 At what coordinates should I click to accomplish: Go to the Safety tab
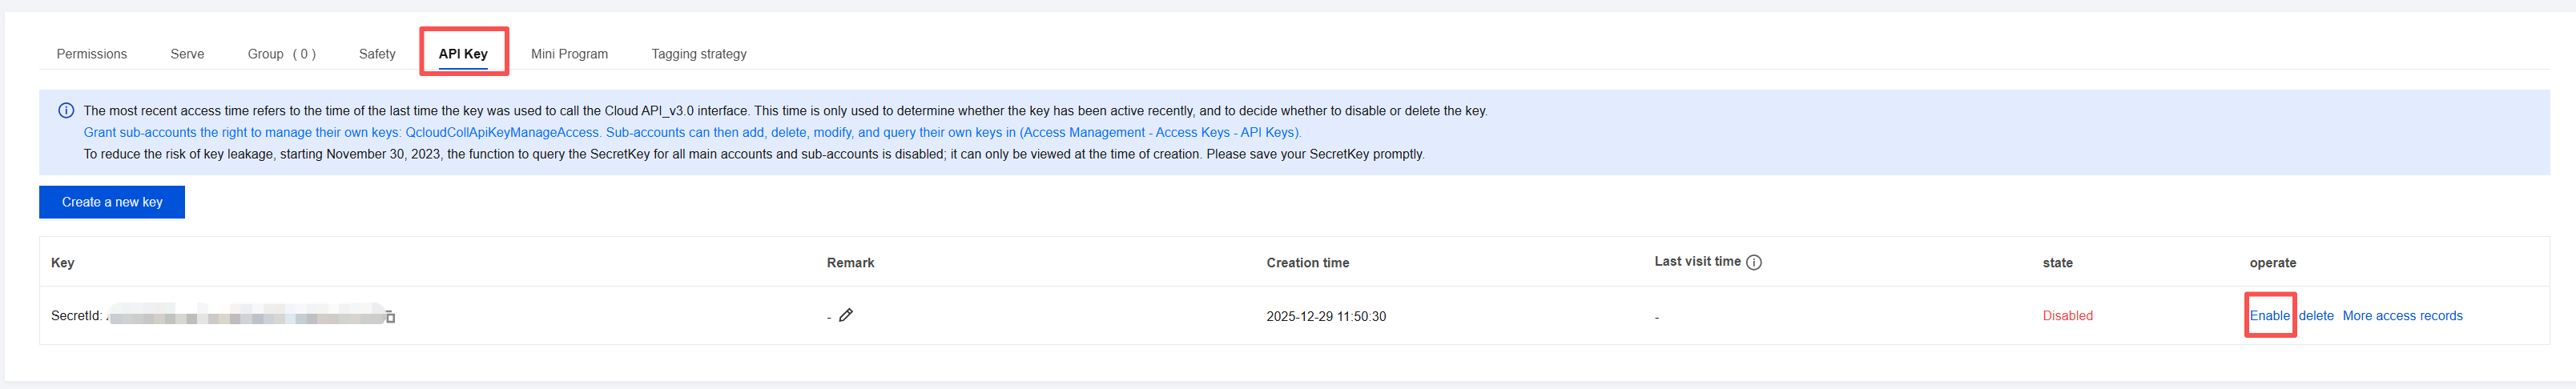click(x=377, y=54)
